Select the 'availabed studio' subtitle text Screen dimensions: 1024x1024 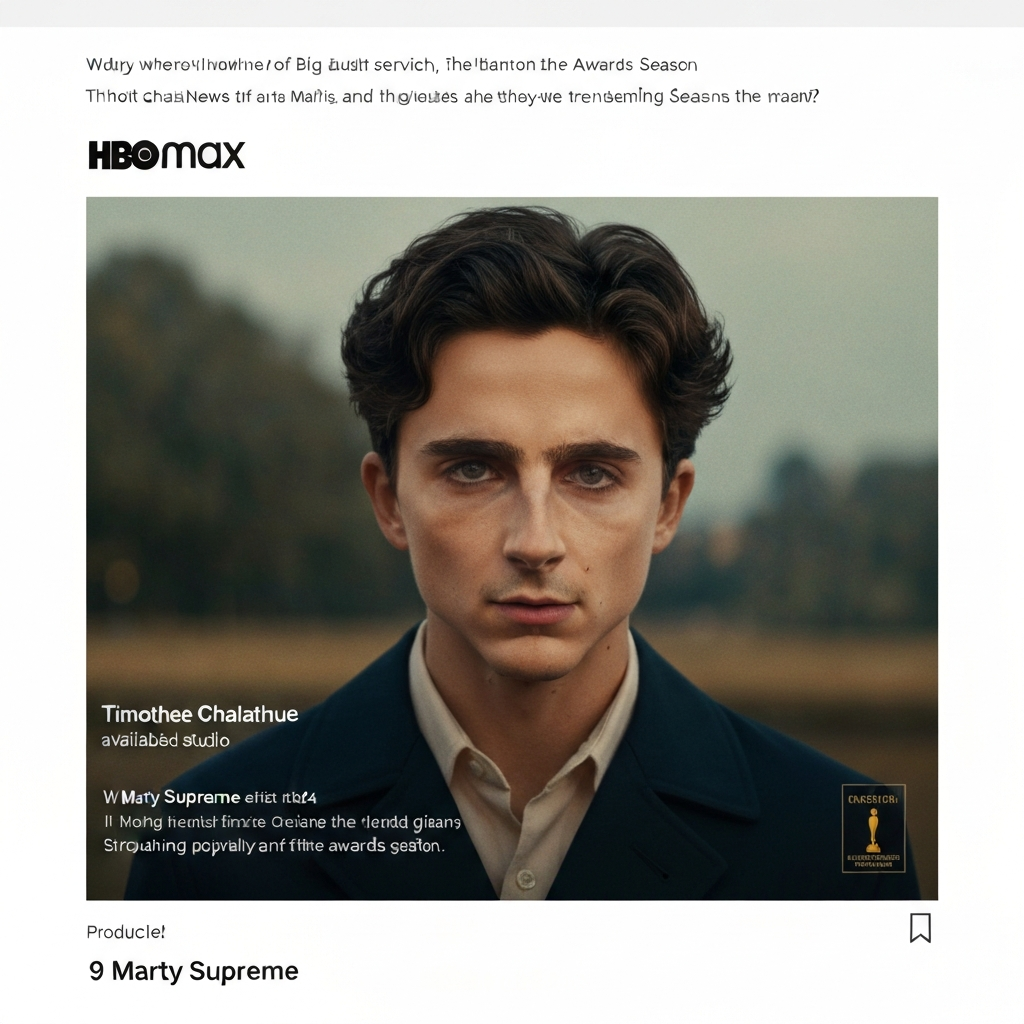click(165, 740)
